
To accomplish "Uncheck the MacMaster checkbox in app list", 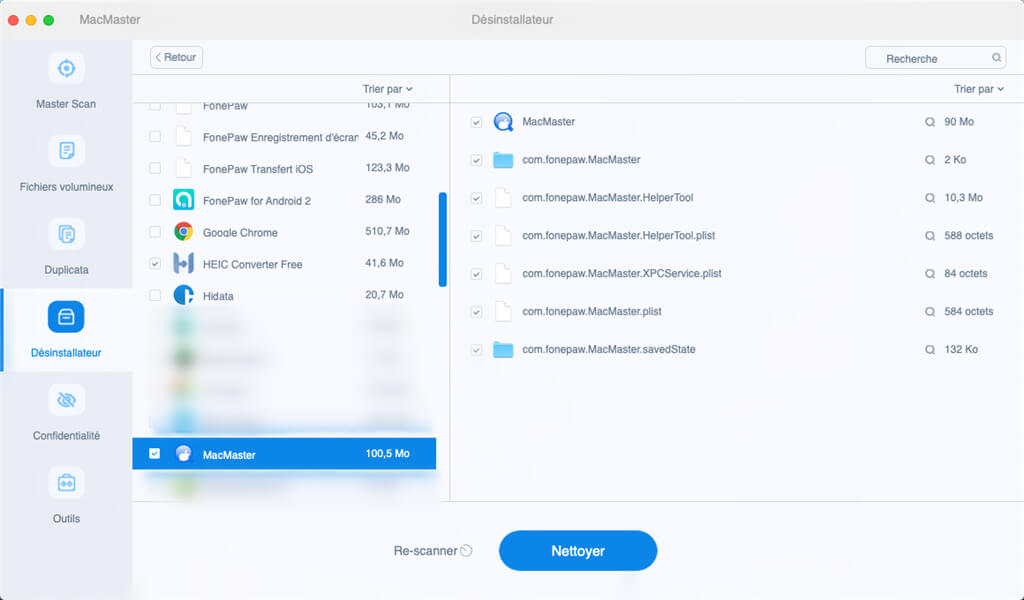I will coord(154,453).
